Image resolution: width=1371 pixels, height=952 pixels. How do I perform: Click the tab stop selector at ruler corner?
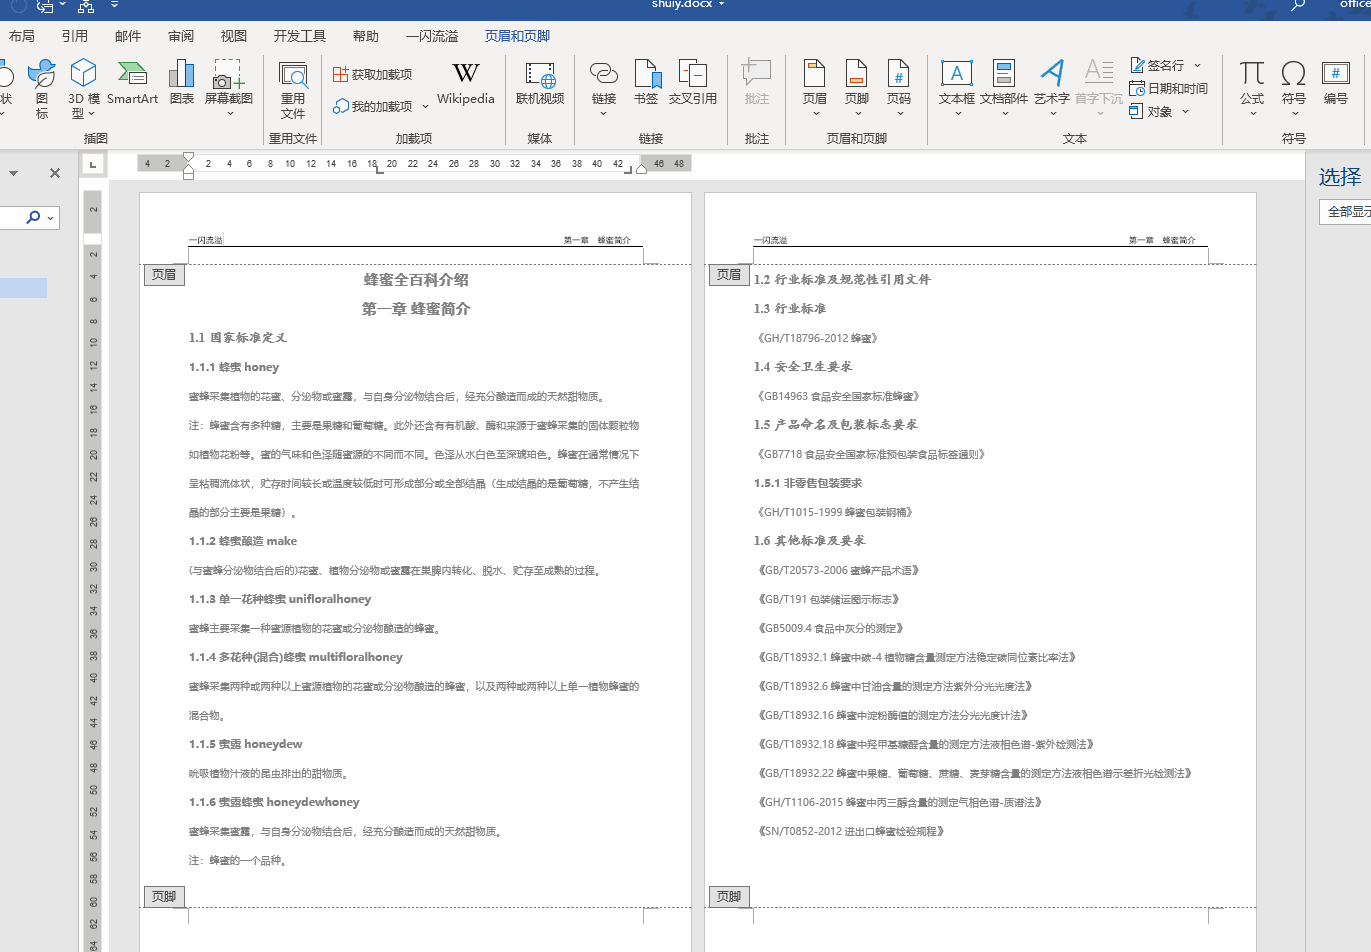[x=92, y=164]
